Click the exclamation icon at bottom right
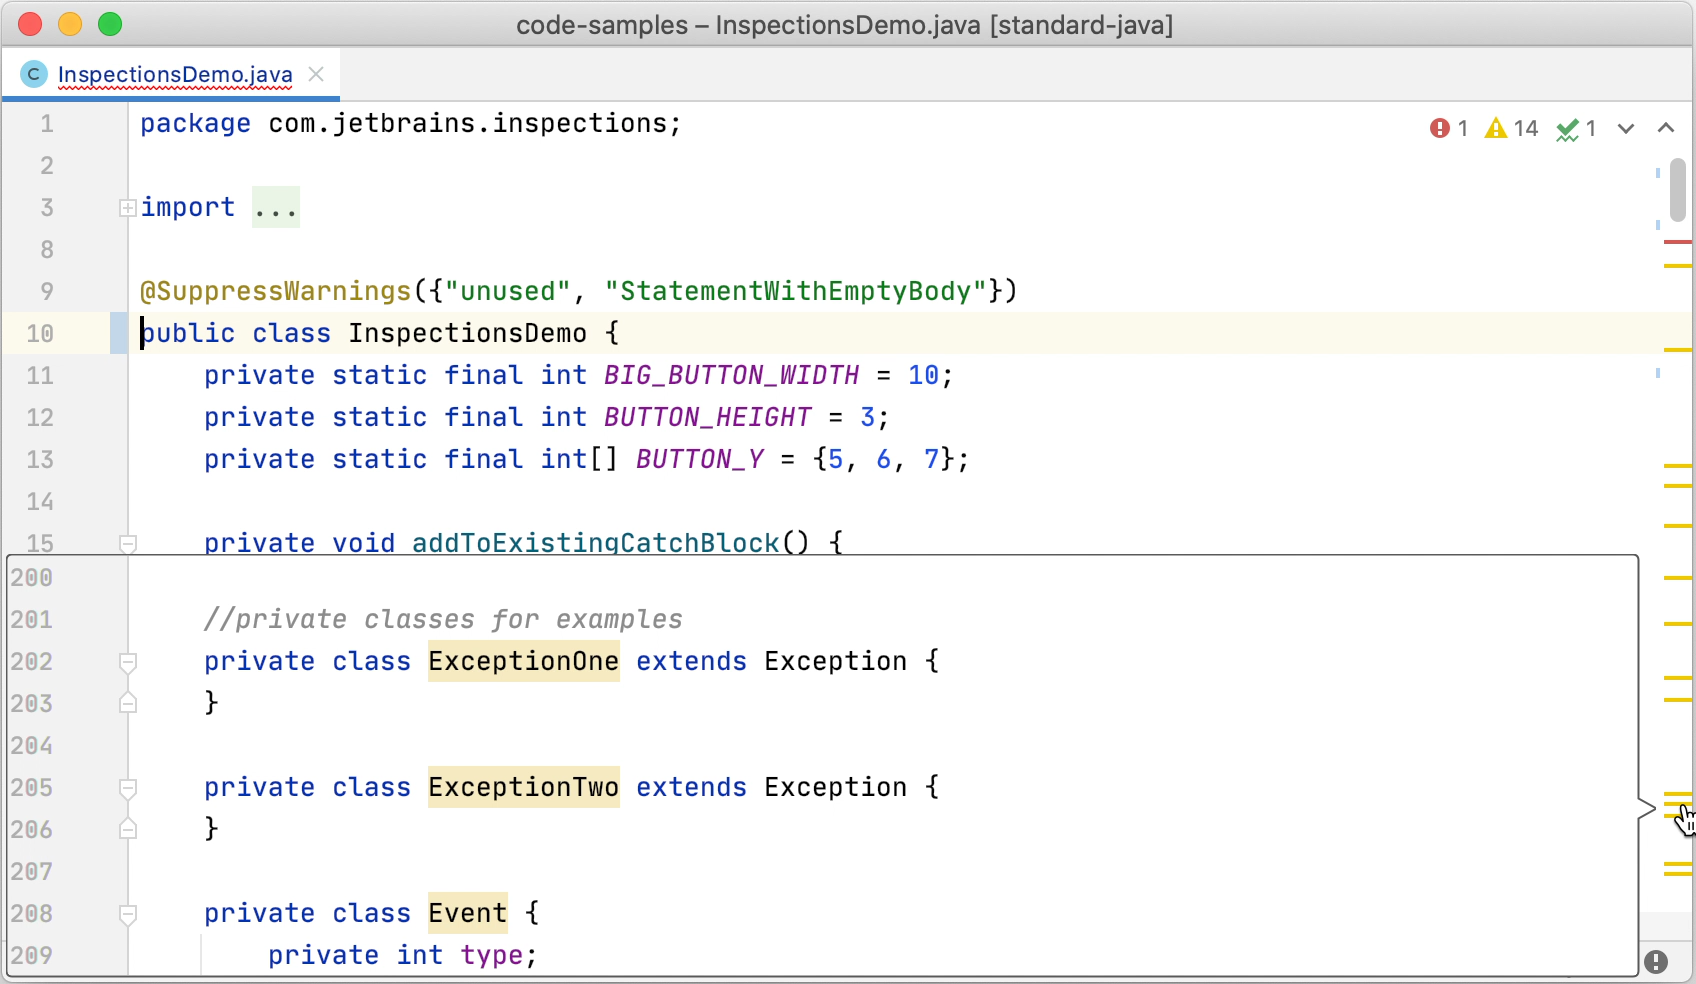This screenshot has height=984, width=1696. [x=1656, y=961]
